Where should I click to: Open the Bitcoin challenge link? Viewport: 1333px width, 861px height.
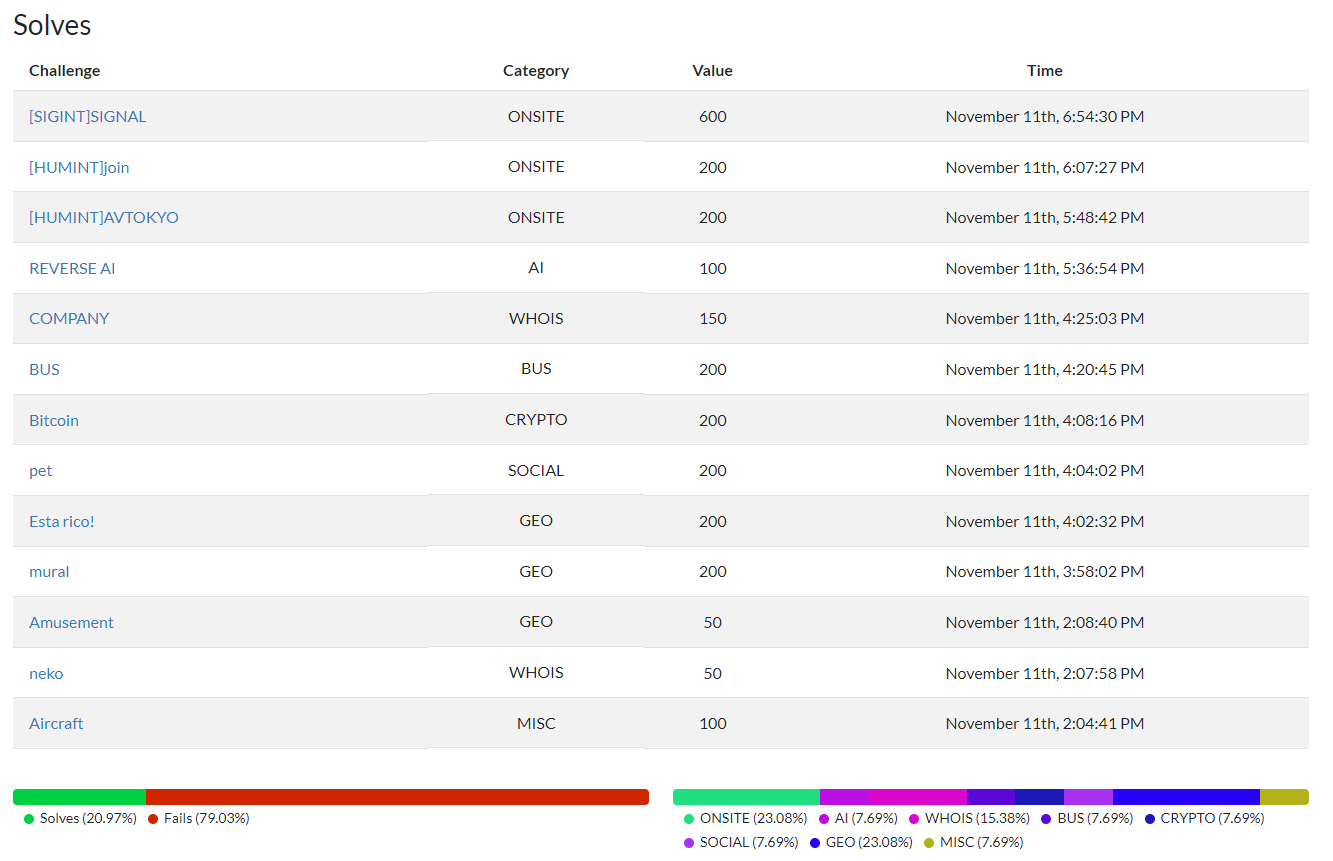(54, 420)
